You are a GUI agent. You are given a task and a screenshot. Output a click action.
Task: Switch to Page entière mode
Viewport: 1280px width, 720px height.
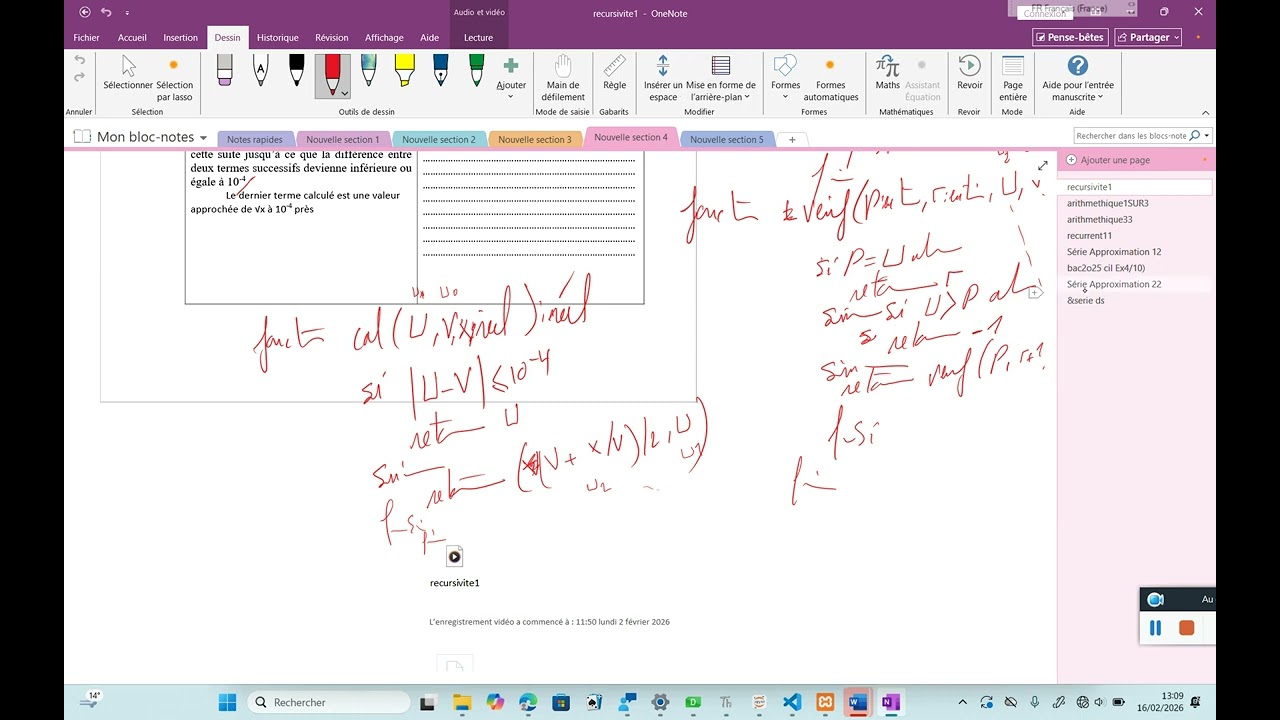[1013, 78]
